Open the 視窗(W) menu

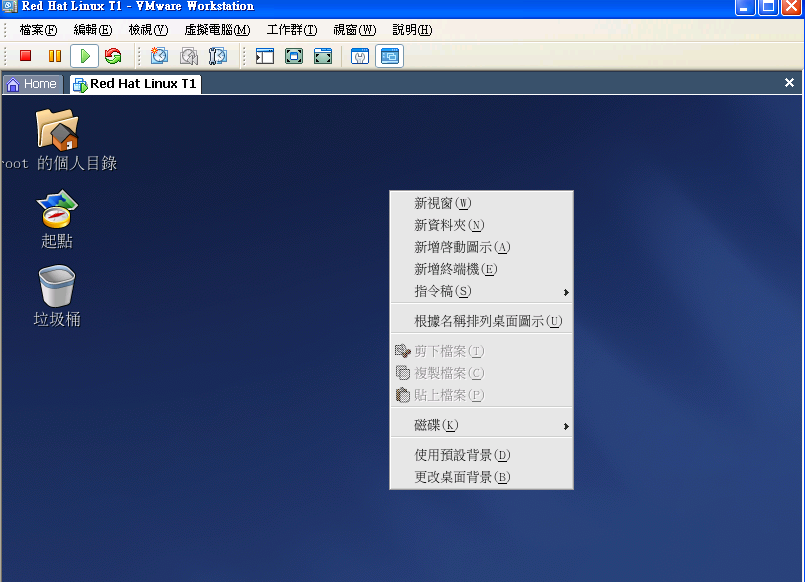[x=355, y=30]
